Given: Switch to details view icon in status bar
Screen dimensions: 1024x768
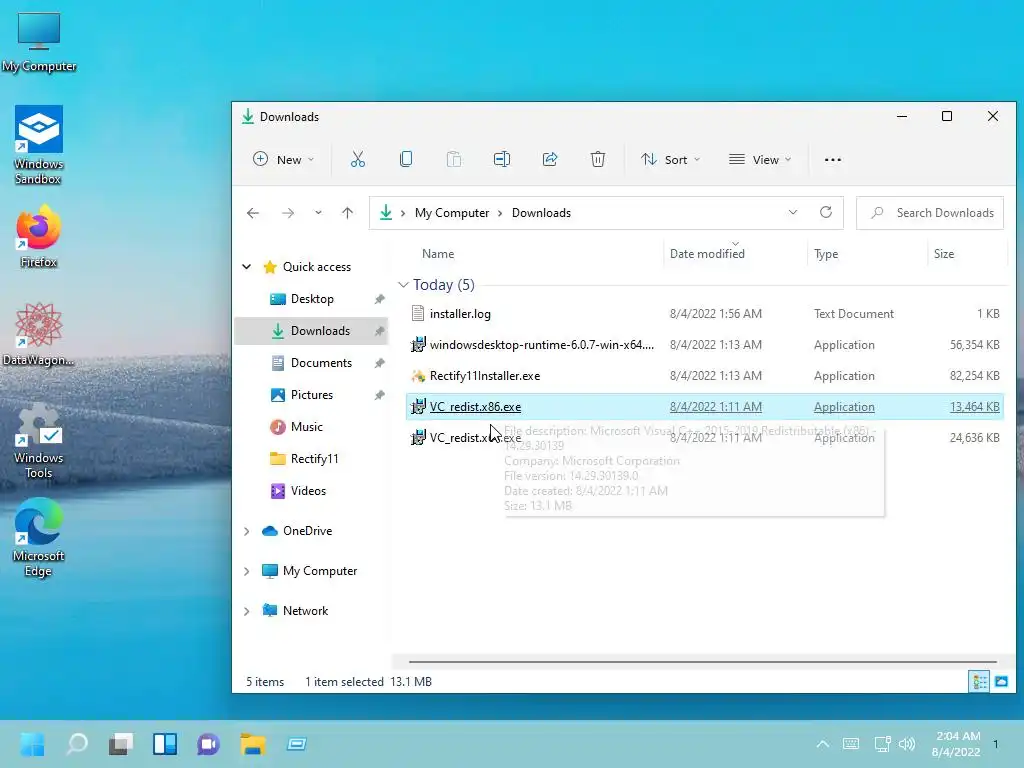Looking at the screenshot, I should pyautogui.click(x=980, y=682).
